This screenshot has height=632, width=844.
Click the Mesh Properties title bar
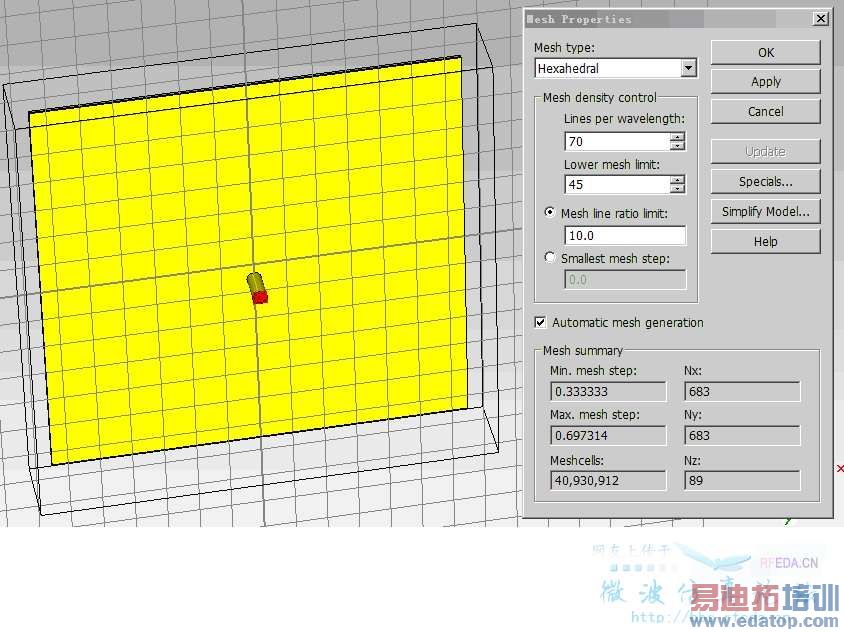pos(667,19)
